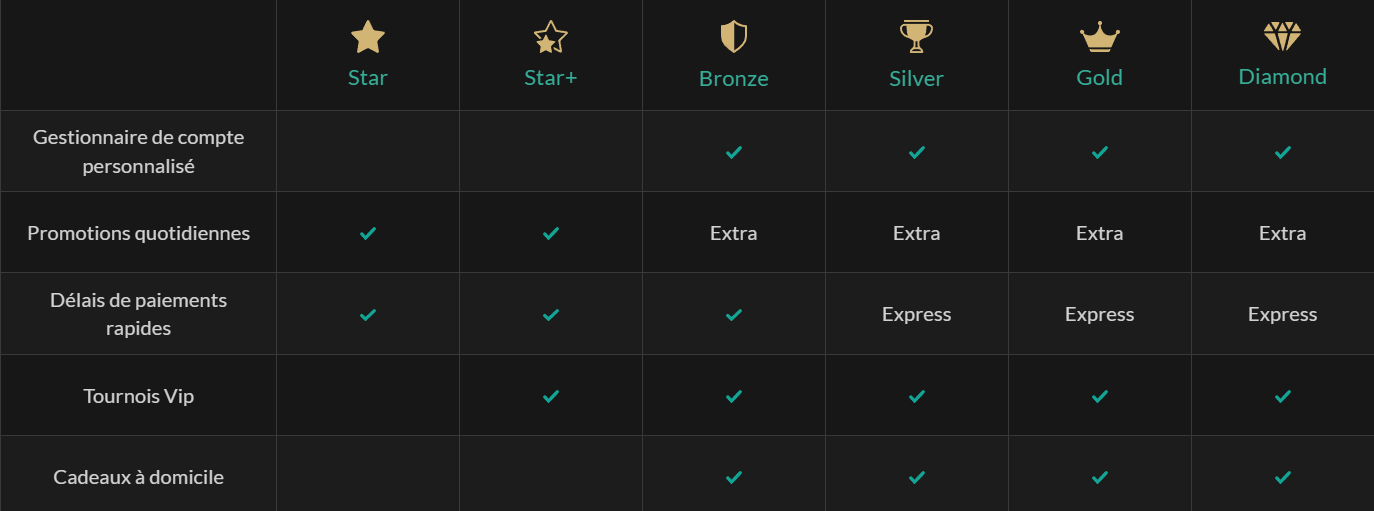This screenshot has width=1374, height=511.
Task: Click Diamond checkmark for Cadeaux à domicile
Action: [1283, 477]
